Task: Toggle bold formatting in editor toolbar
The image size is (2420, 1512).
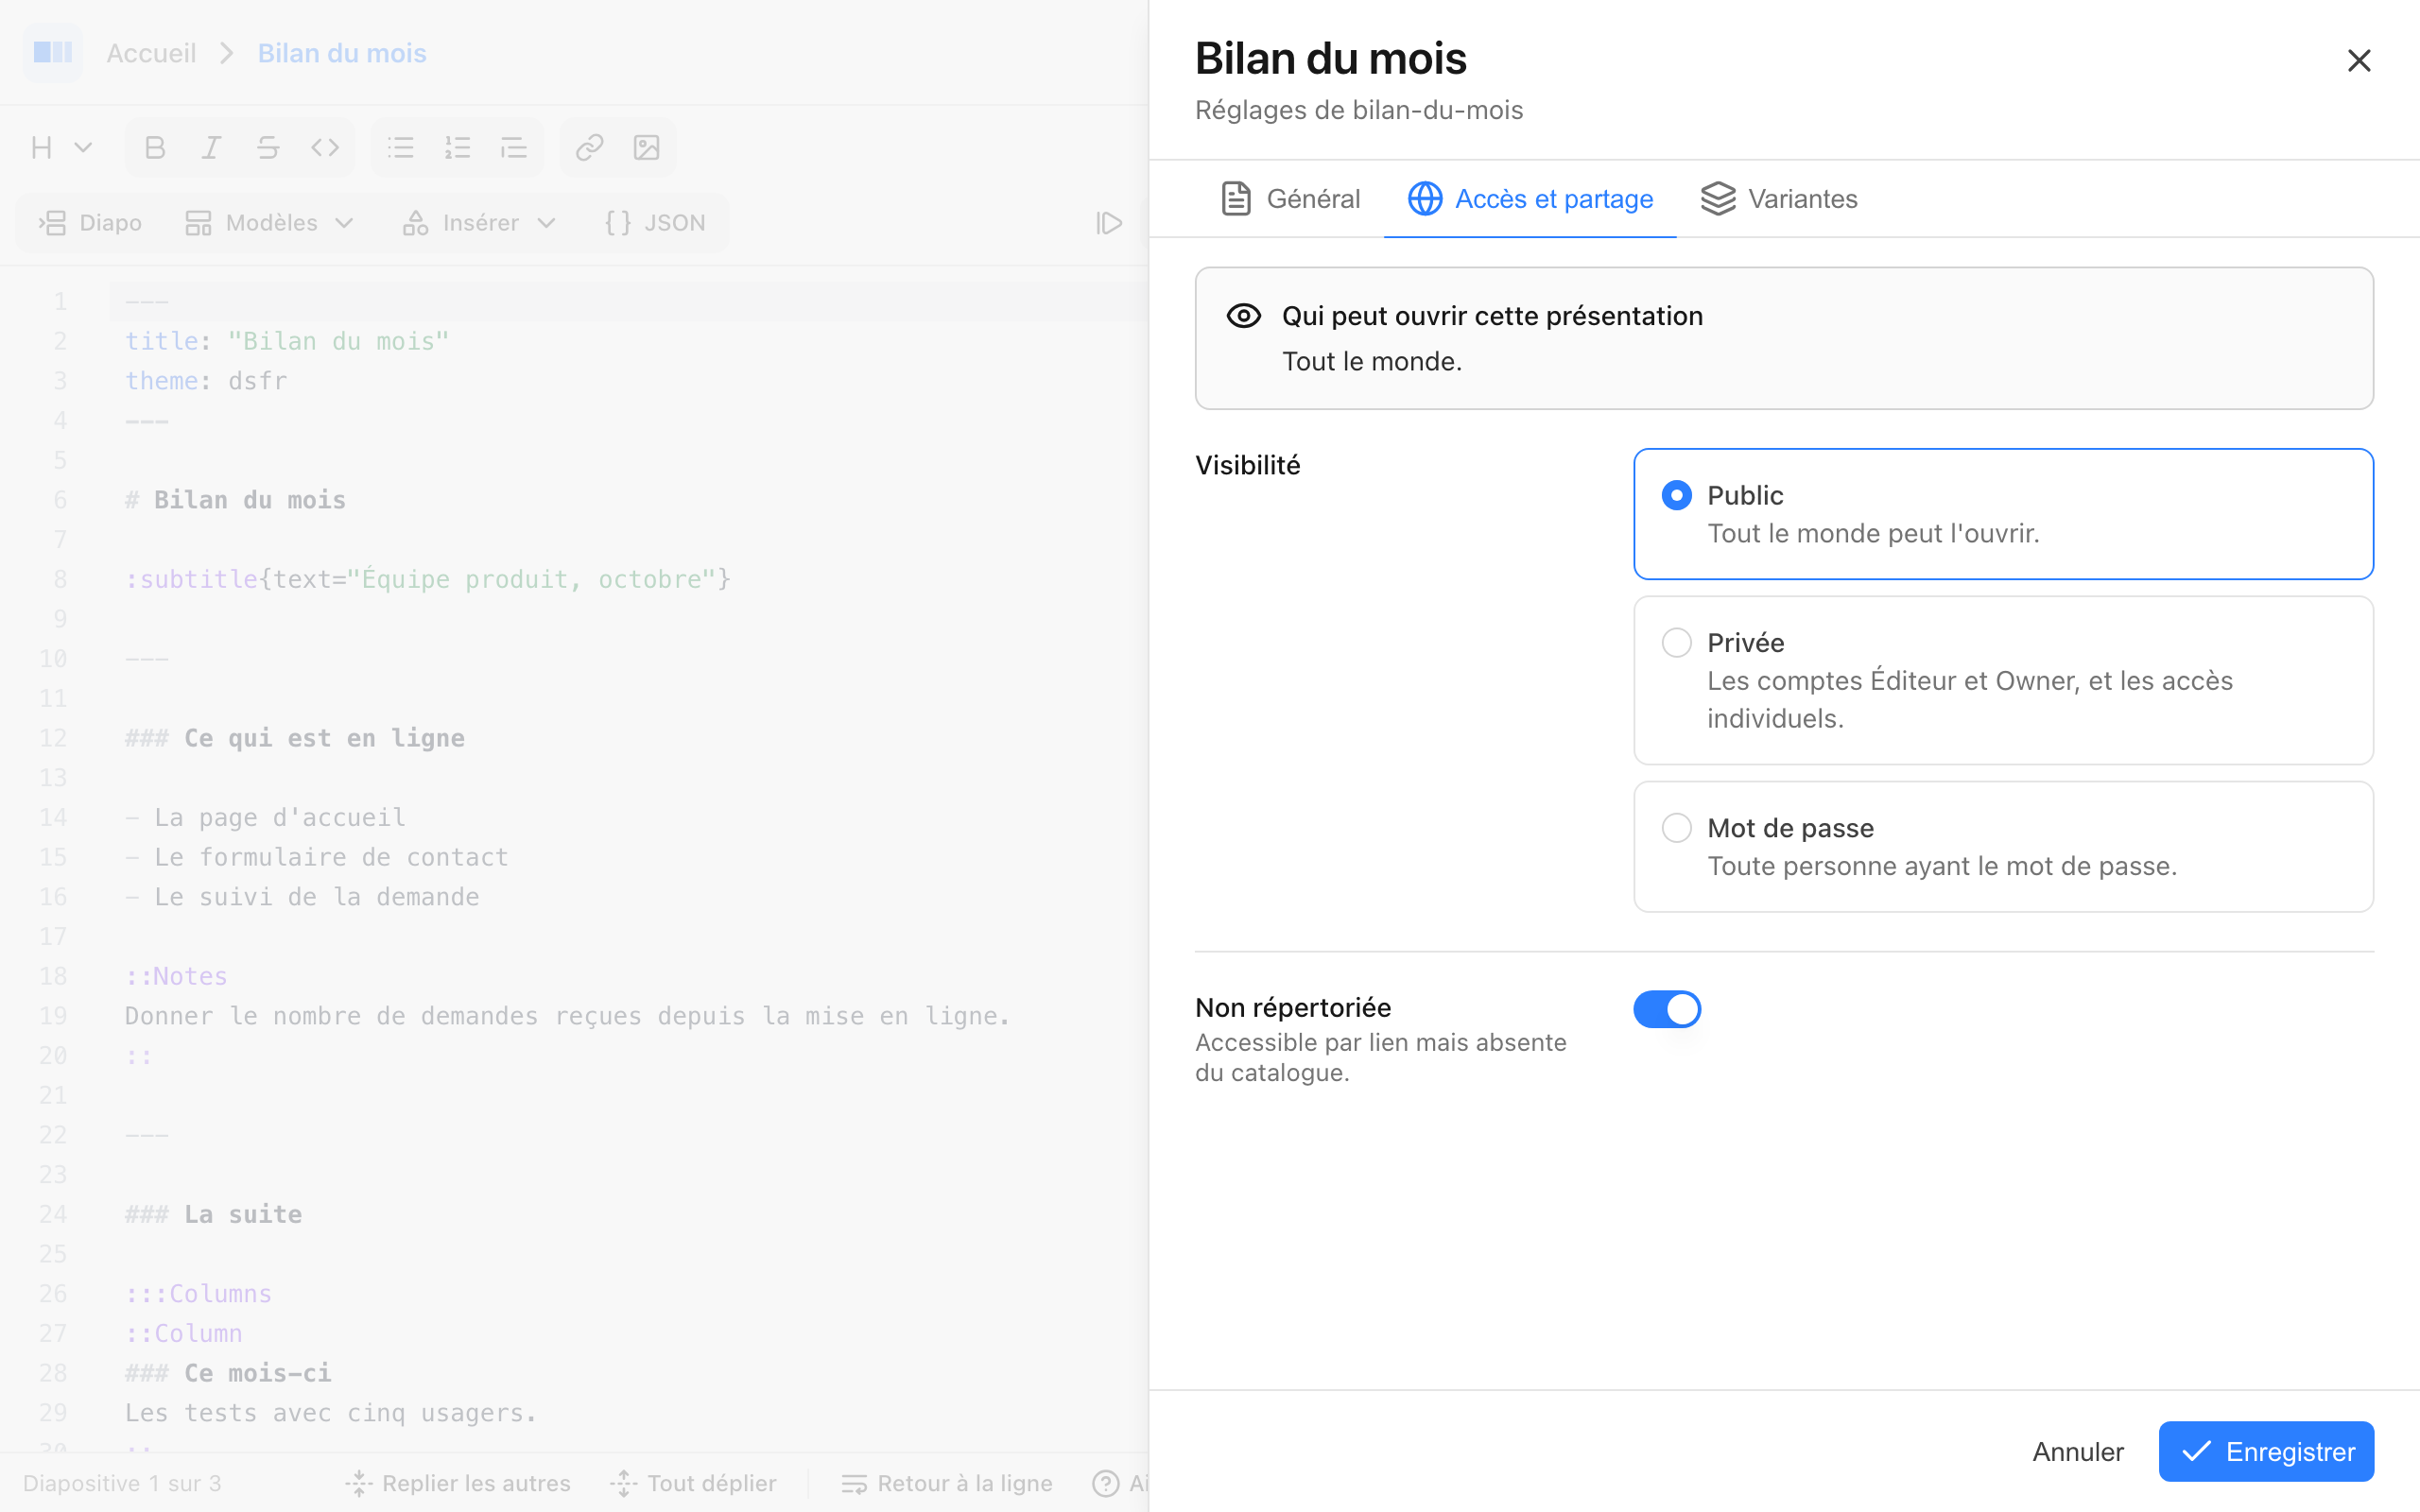Action: tap(155, 148)
